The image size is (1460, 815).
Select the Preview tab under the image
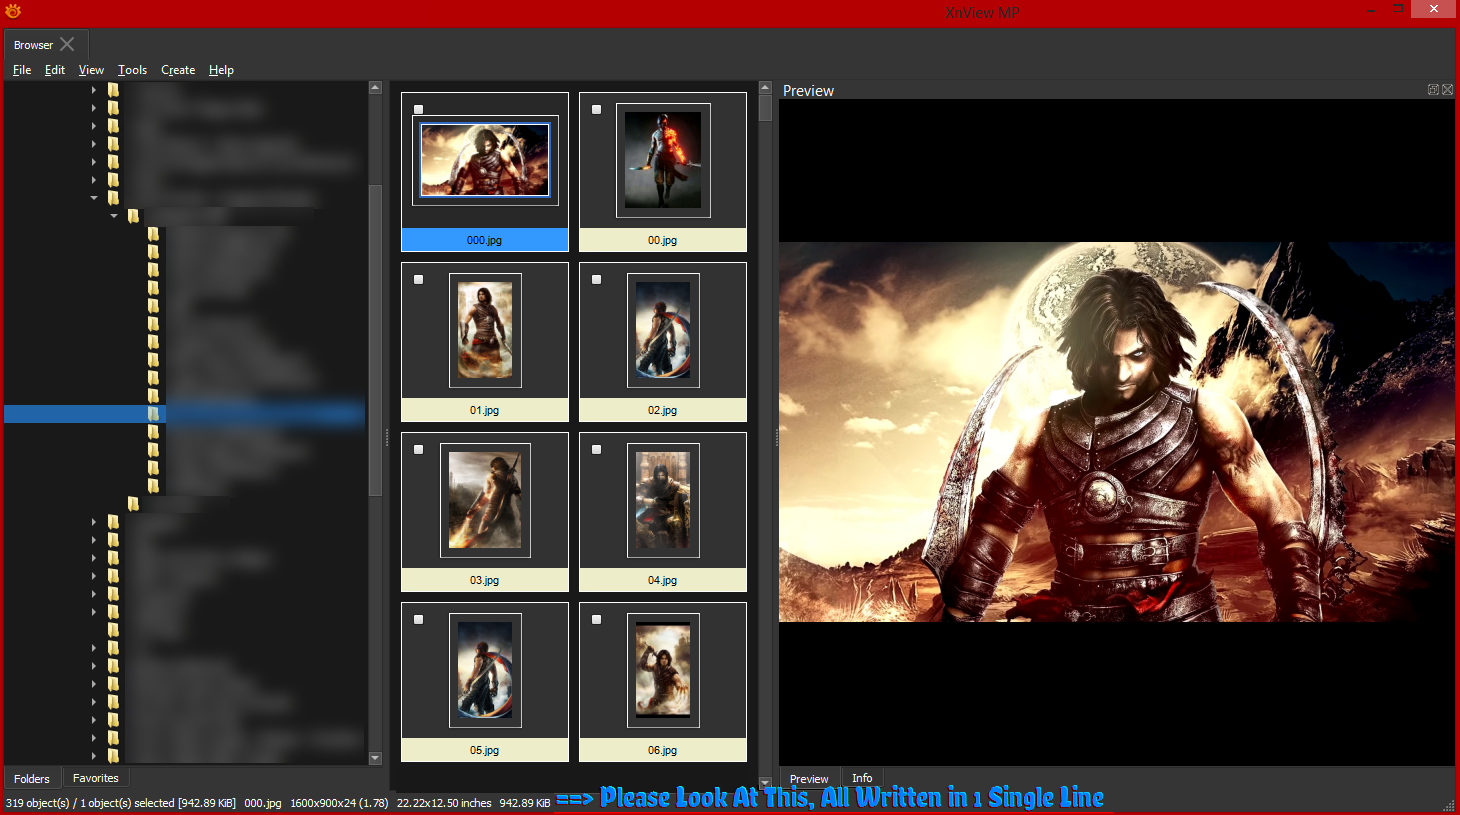tap(809, 778)
